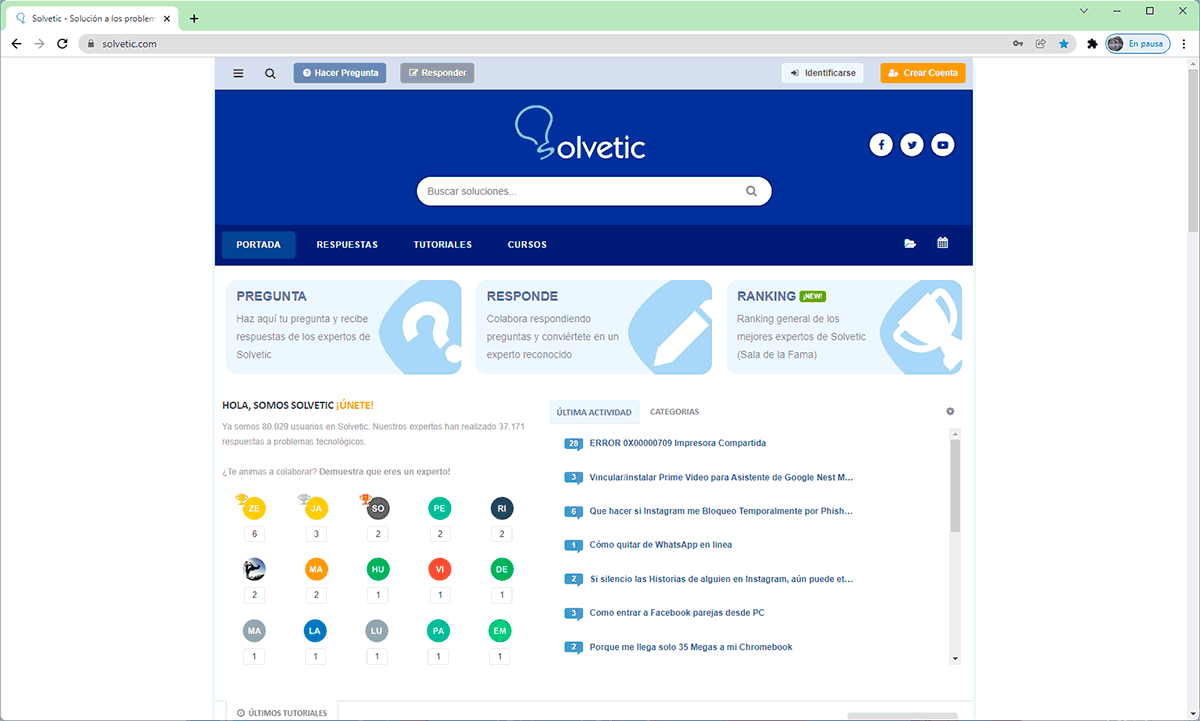Viewport: 1200px width, 721px height.
Task: Open user avatar SO
Action: tap(378, 508)
